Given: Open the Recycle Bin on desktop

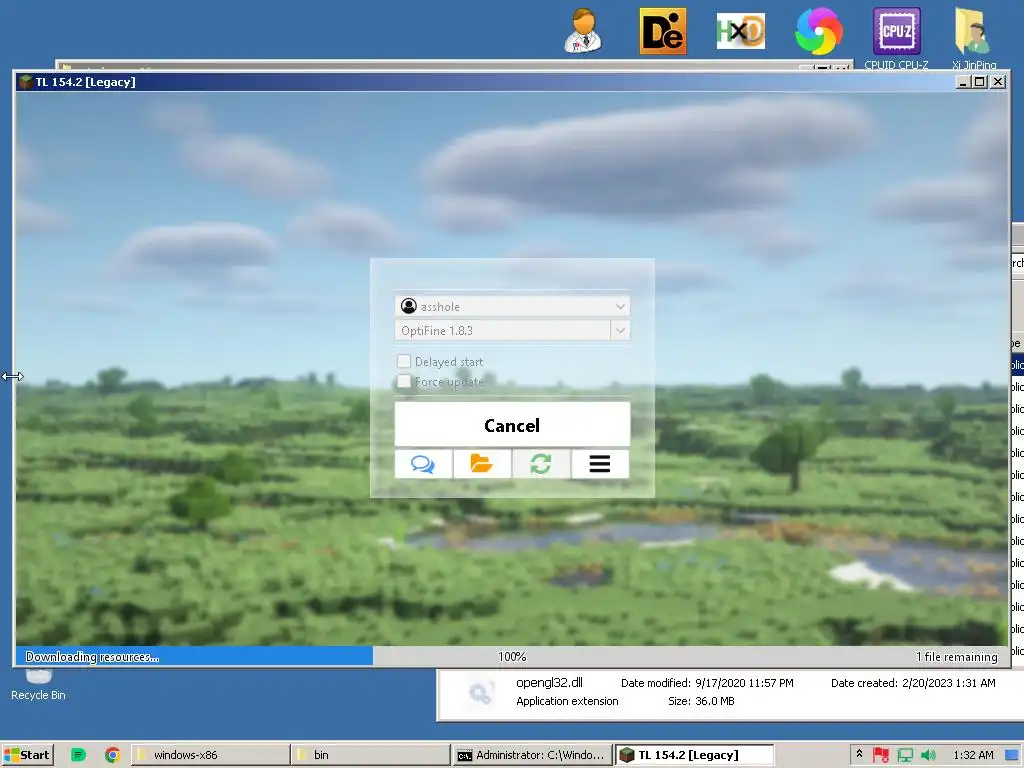Looking at the screenshot, I should [38, 684].
